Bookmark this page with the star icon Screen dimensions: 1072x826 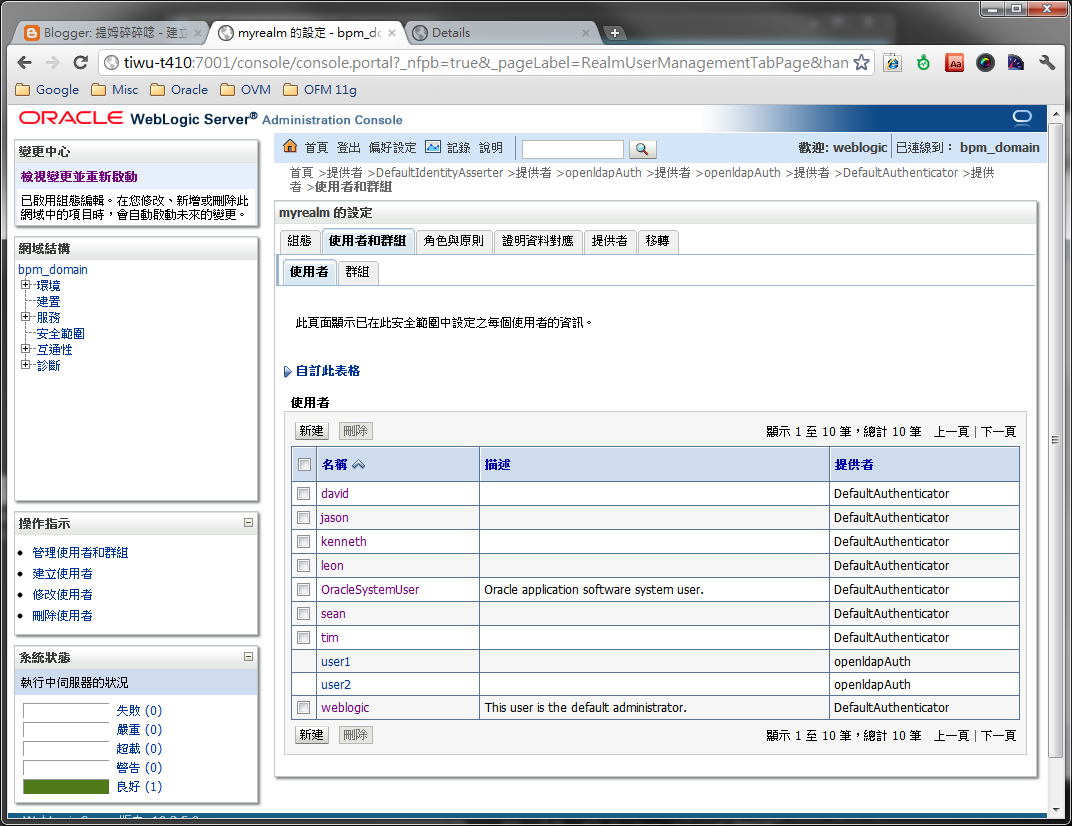(861, 63)
